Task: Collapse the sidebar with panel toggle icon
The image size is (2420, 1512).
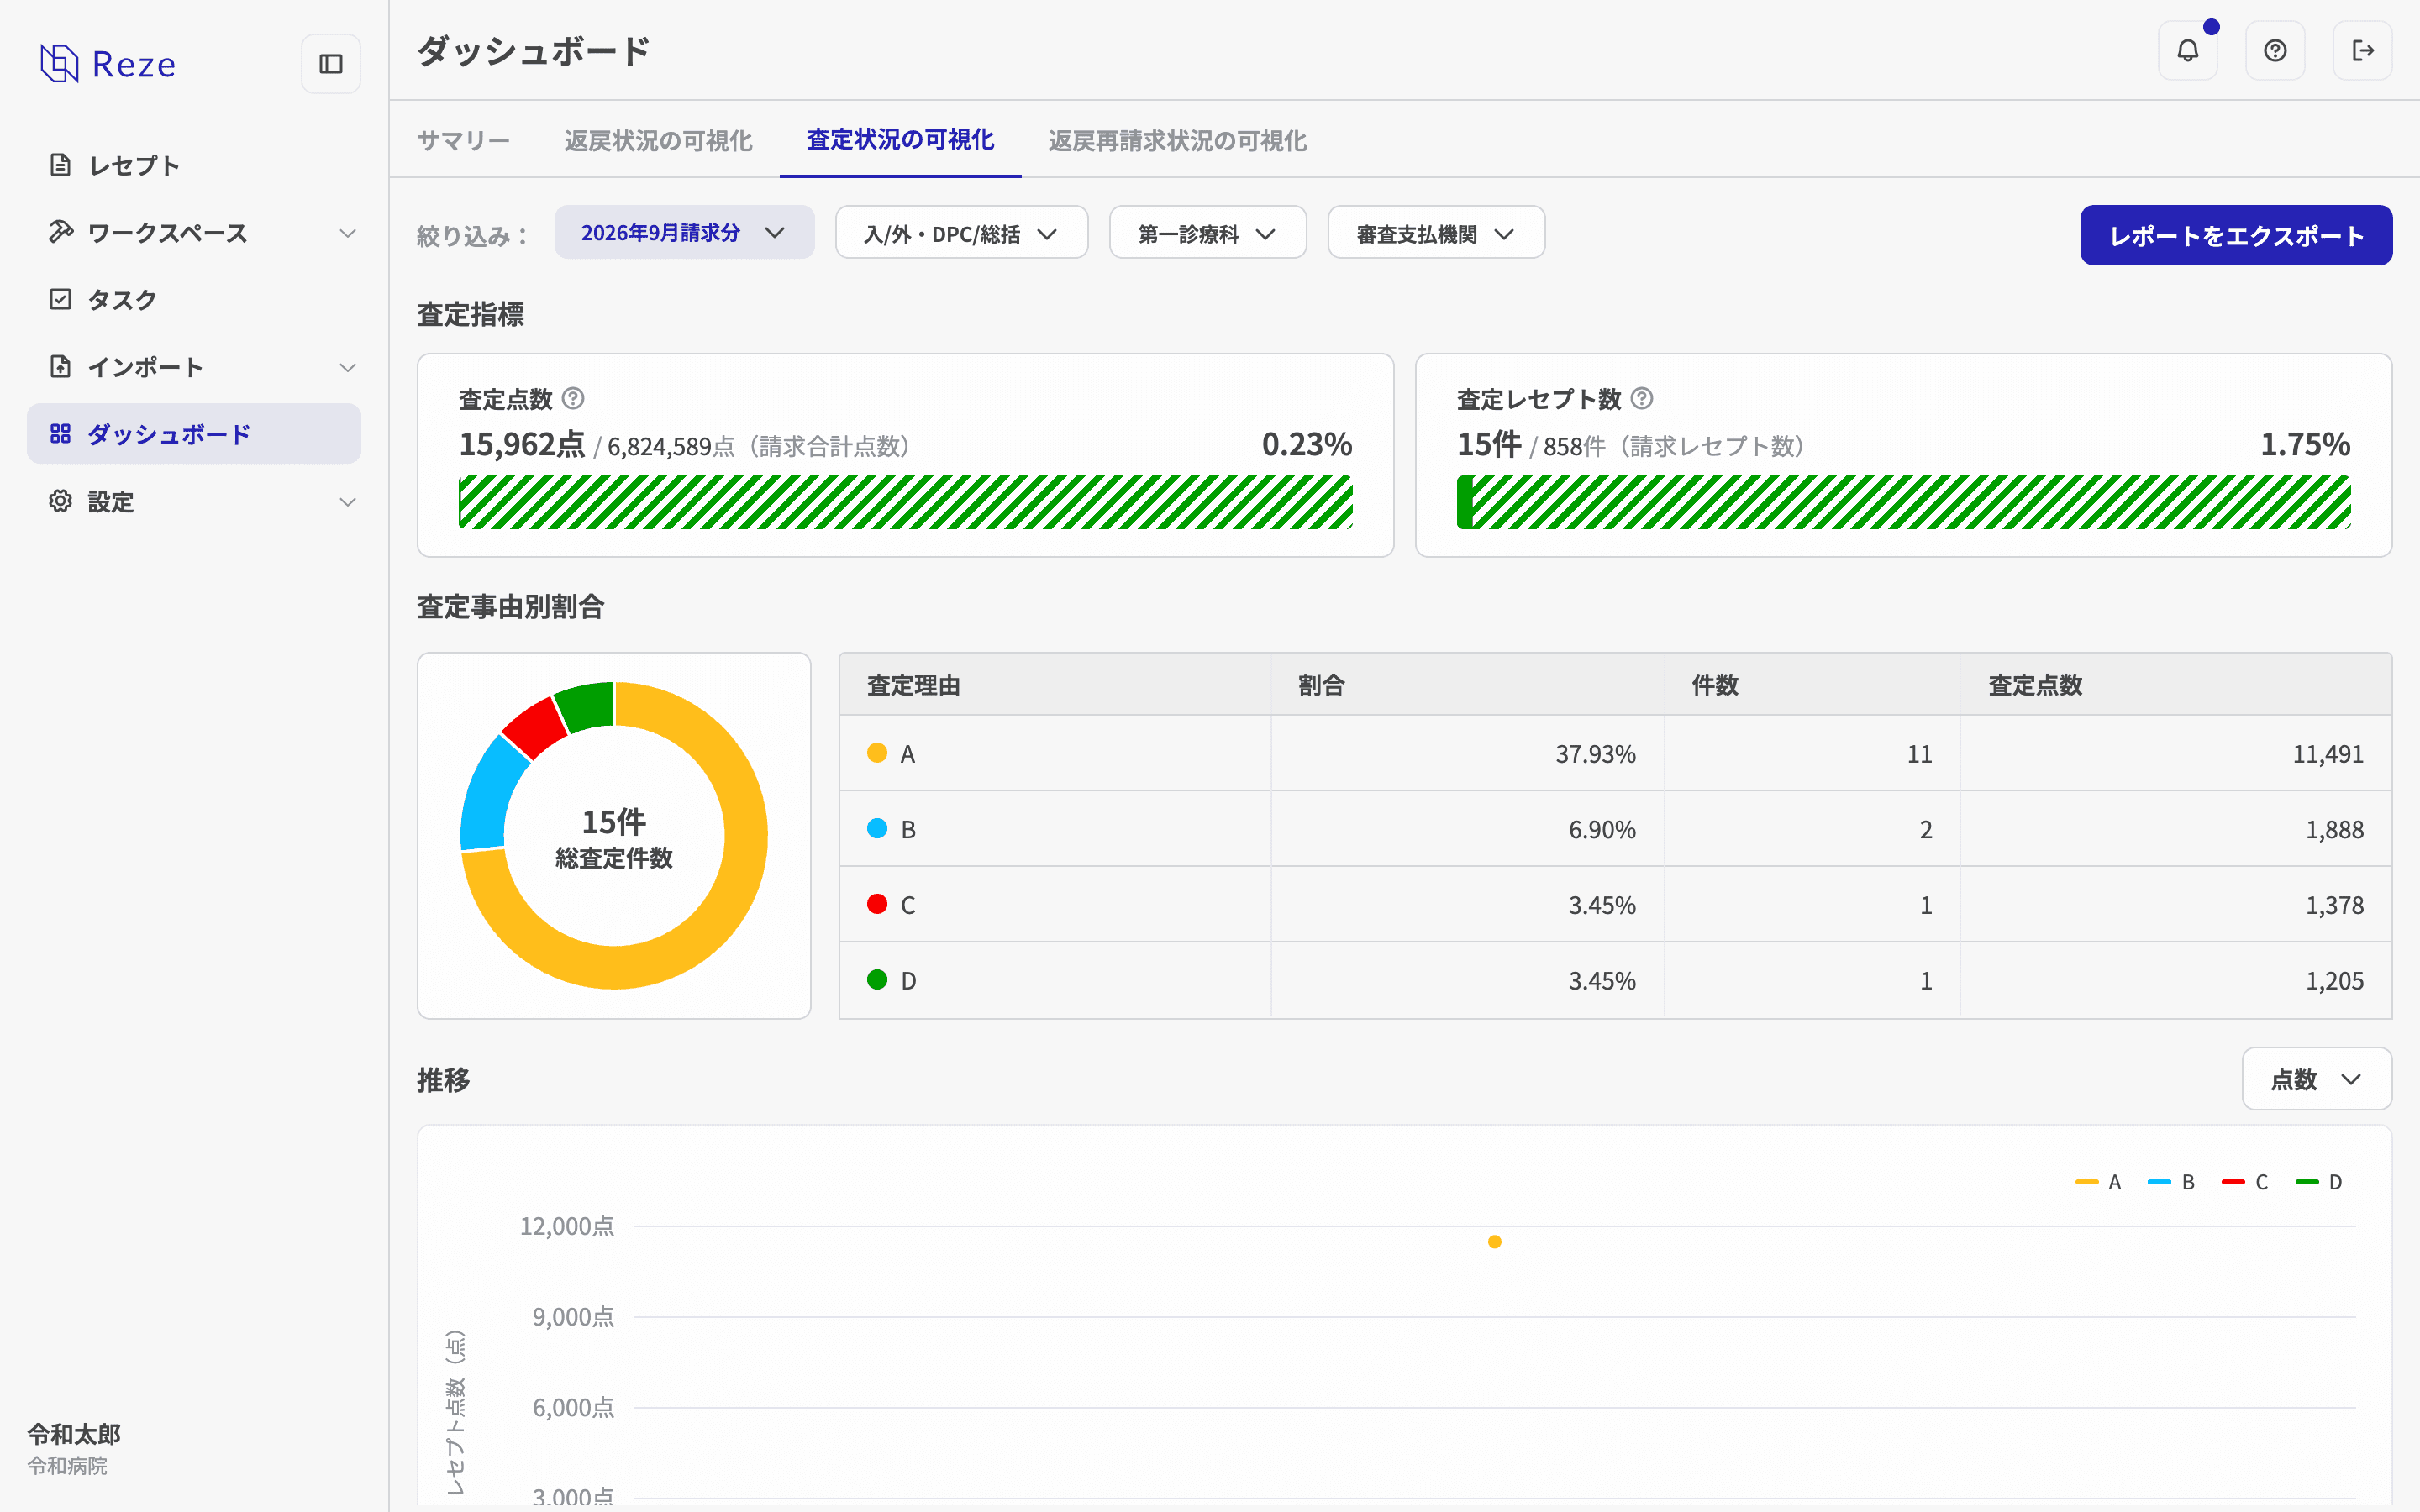Action: pos(331,64)
